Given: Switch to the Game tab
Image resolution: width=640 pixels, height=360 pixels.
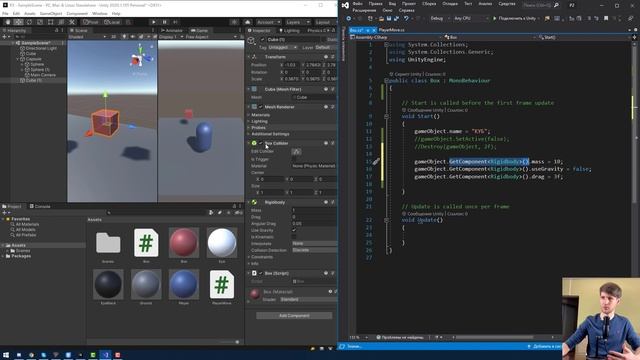Looking at the screenshot, I should [200, 31].
